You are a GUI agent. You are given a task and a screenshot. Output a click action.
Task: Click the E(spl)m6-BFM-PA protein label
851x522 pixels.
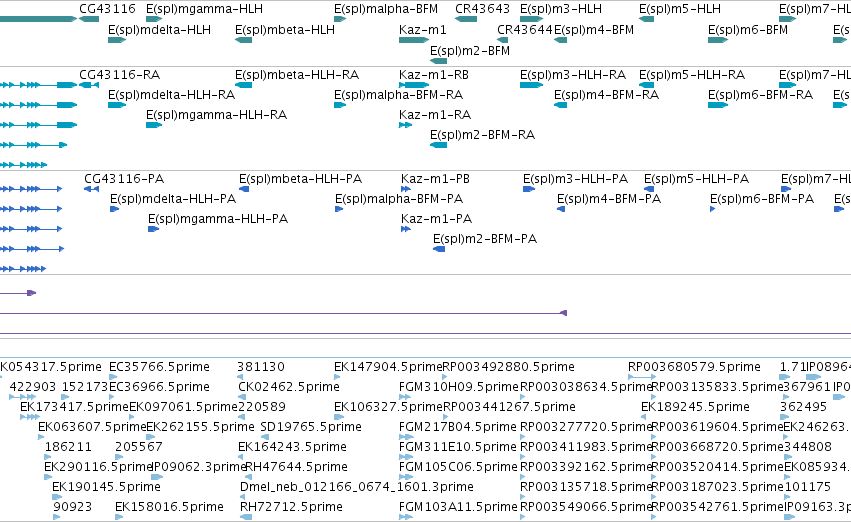pos(762,199)
